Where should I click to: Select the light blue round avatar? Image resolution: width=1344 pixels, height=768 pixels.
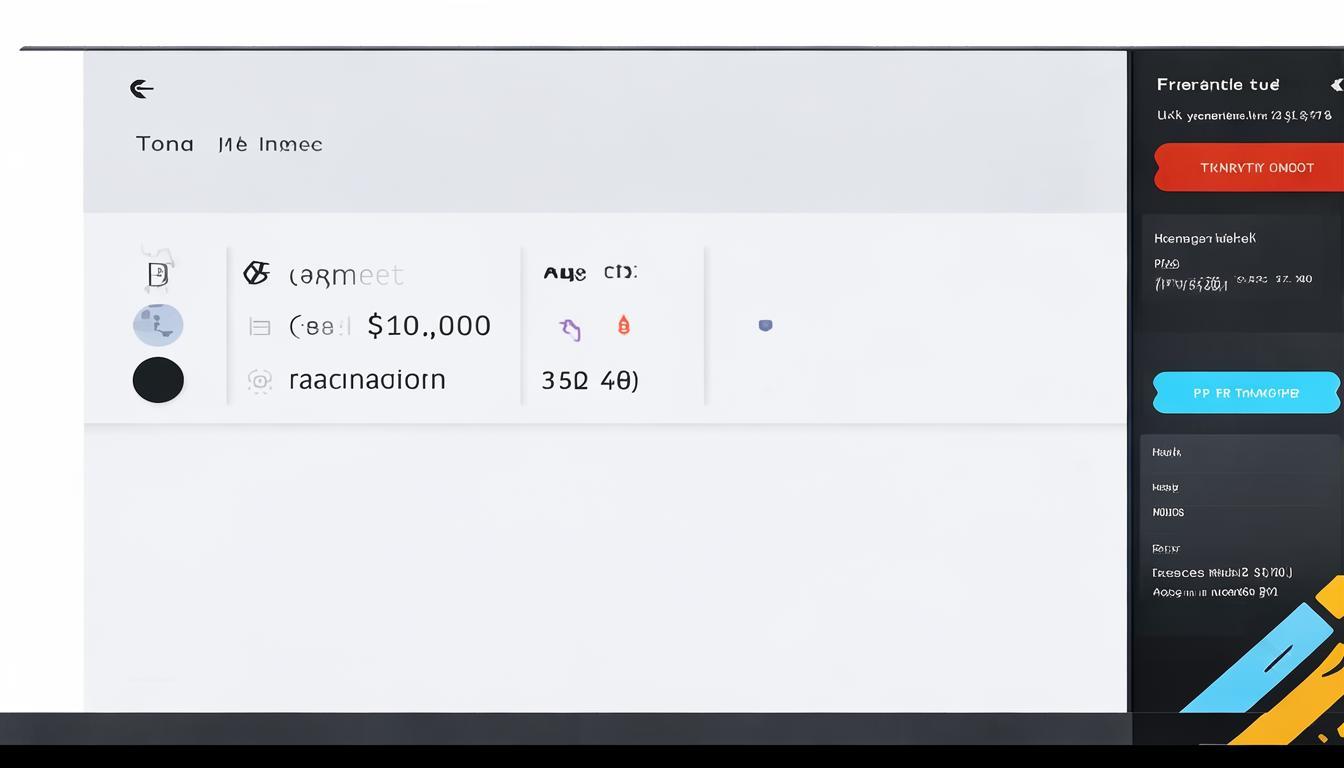[x=158, y=325]
